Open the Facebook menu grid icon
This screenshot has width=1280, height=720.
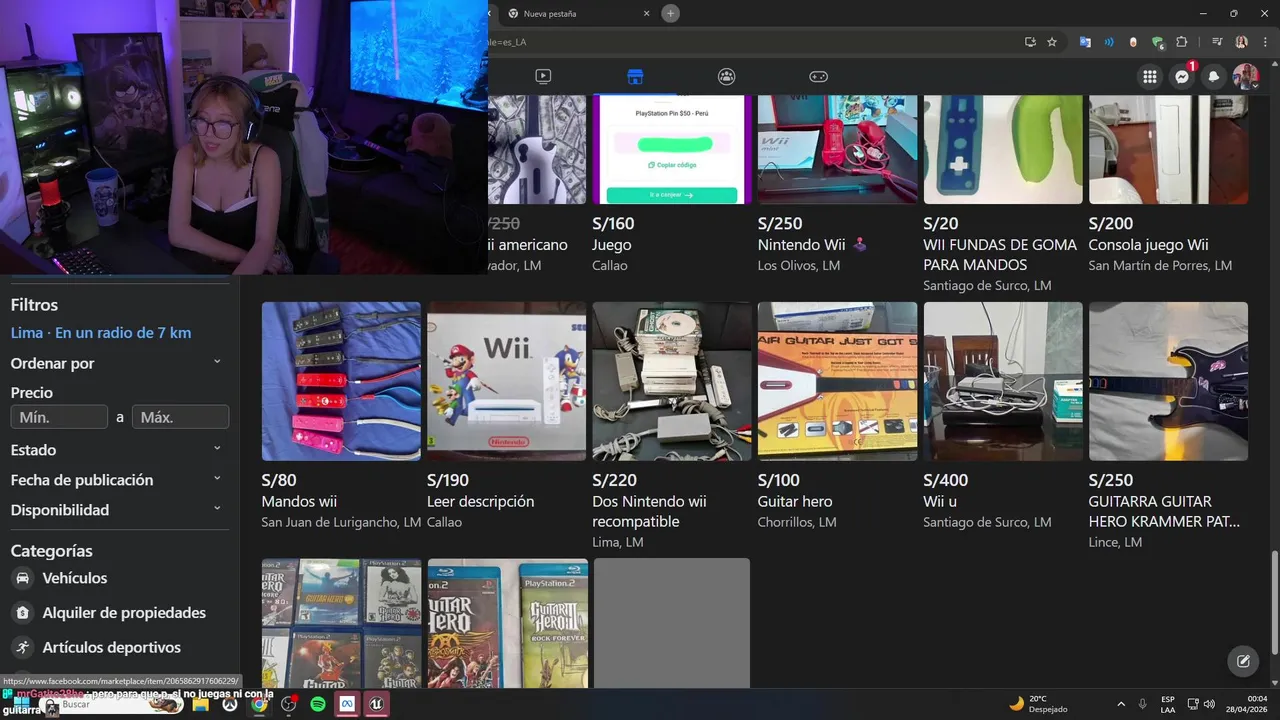[x=1150, y=77]
